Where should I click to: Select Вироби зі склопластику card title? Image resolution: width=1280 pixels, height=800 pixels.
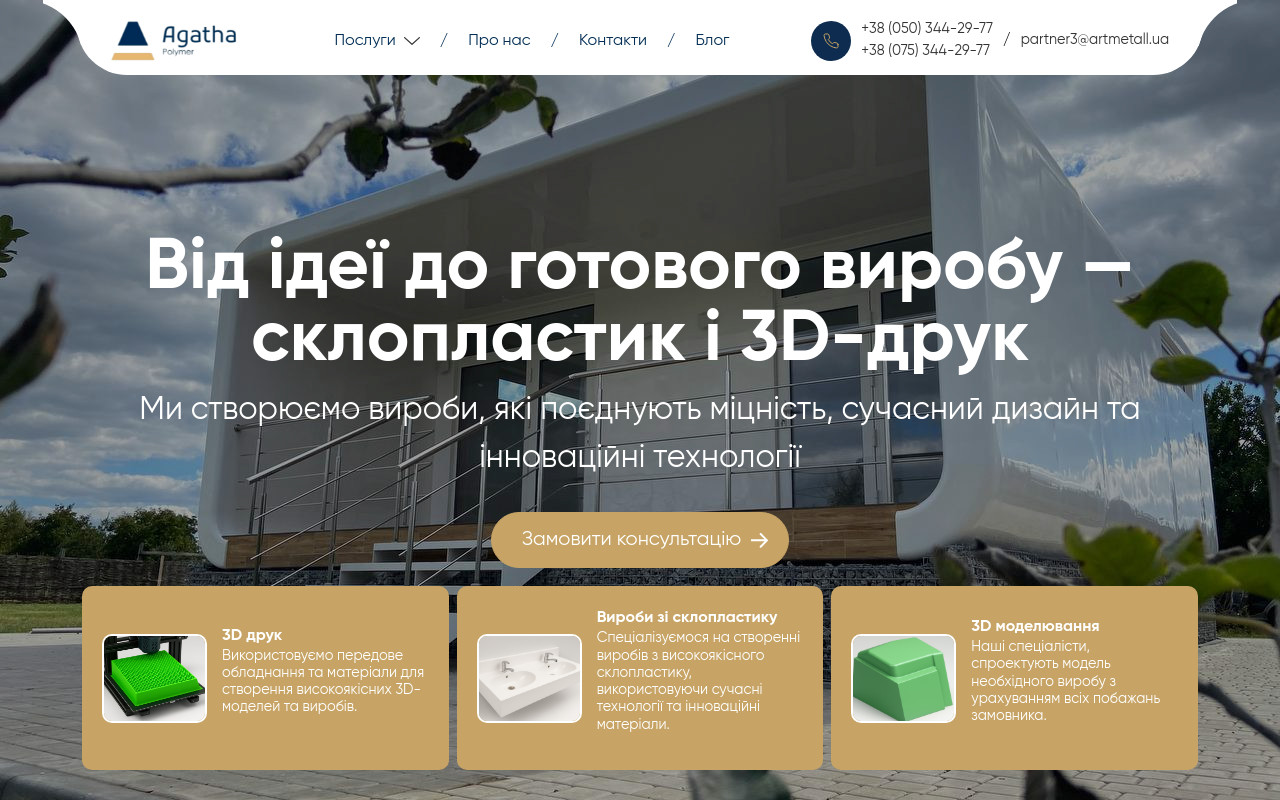[x=687, y=617]
